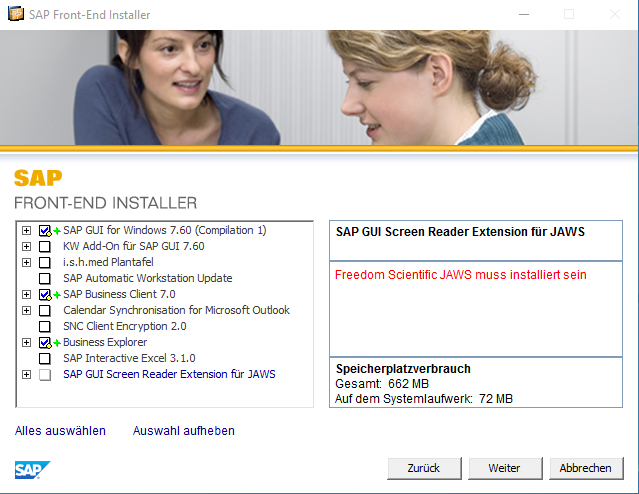Expand SAP GUI for Windows 7.60 node
The width and height of the screenshot is (639, 494).
point(26,231)
